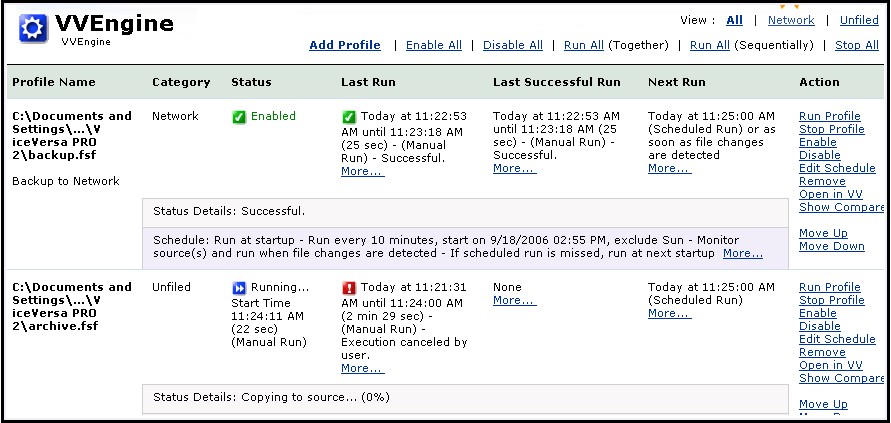
Task: Stop Profile for backup.fsf
Action: [x=831, y=129]
